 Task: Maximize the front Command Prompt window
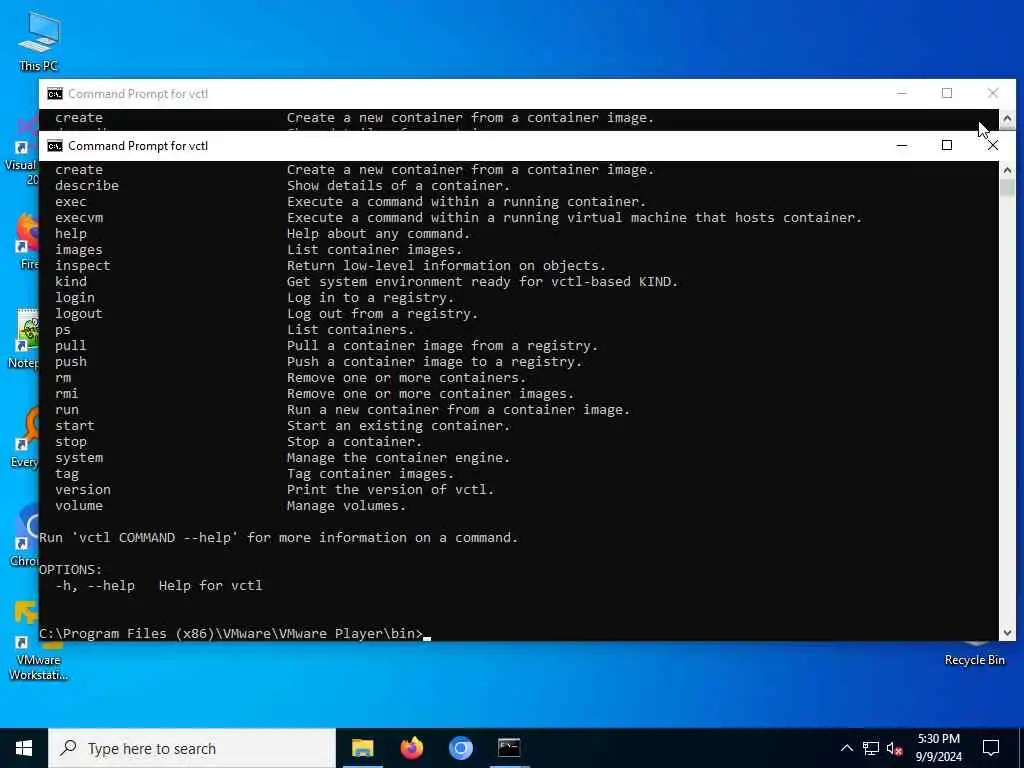(x=947, y=146)
